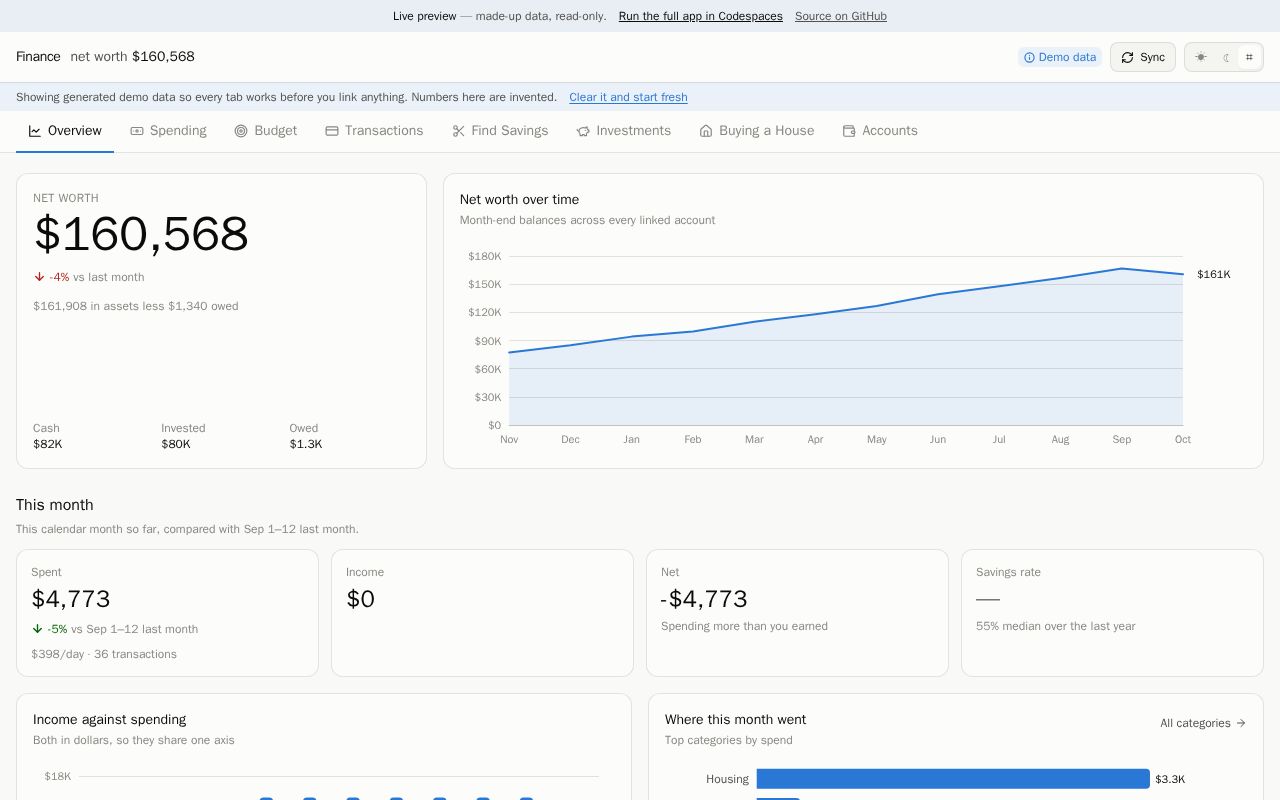1280x800 pixels.
Task: Open Source on GitHub link
Action: tap(841, 16)
